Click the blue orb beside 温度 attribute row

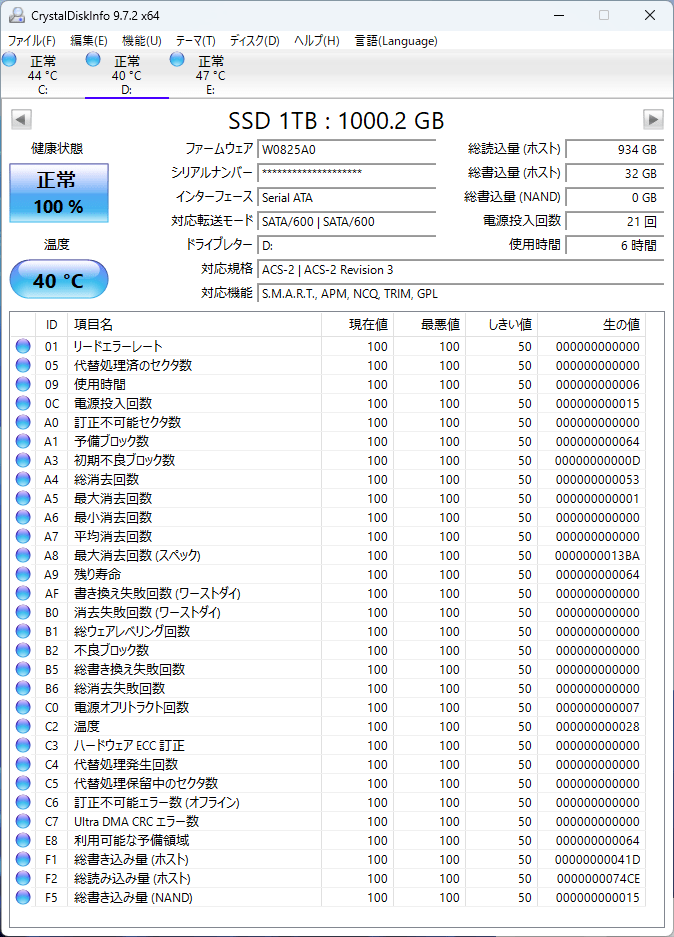coord(23,726)
